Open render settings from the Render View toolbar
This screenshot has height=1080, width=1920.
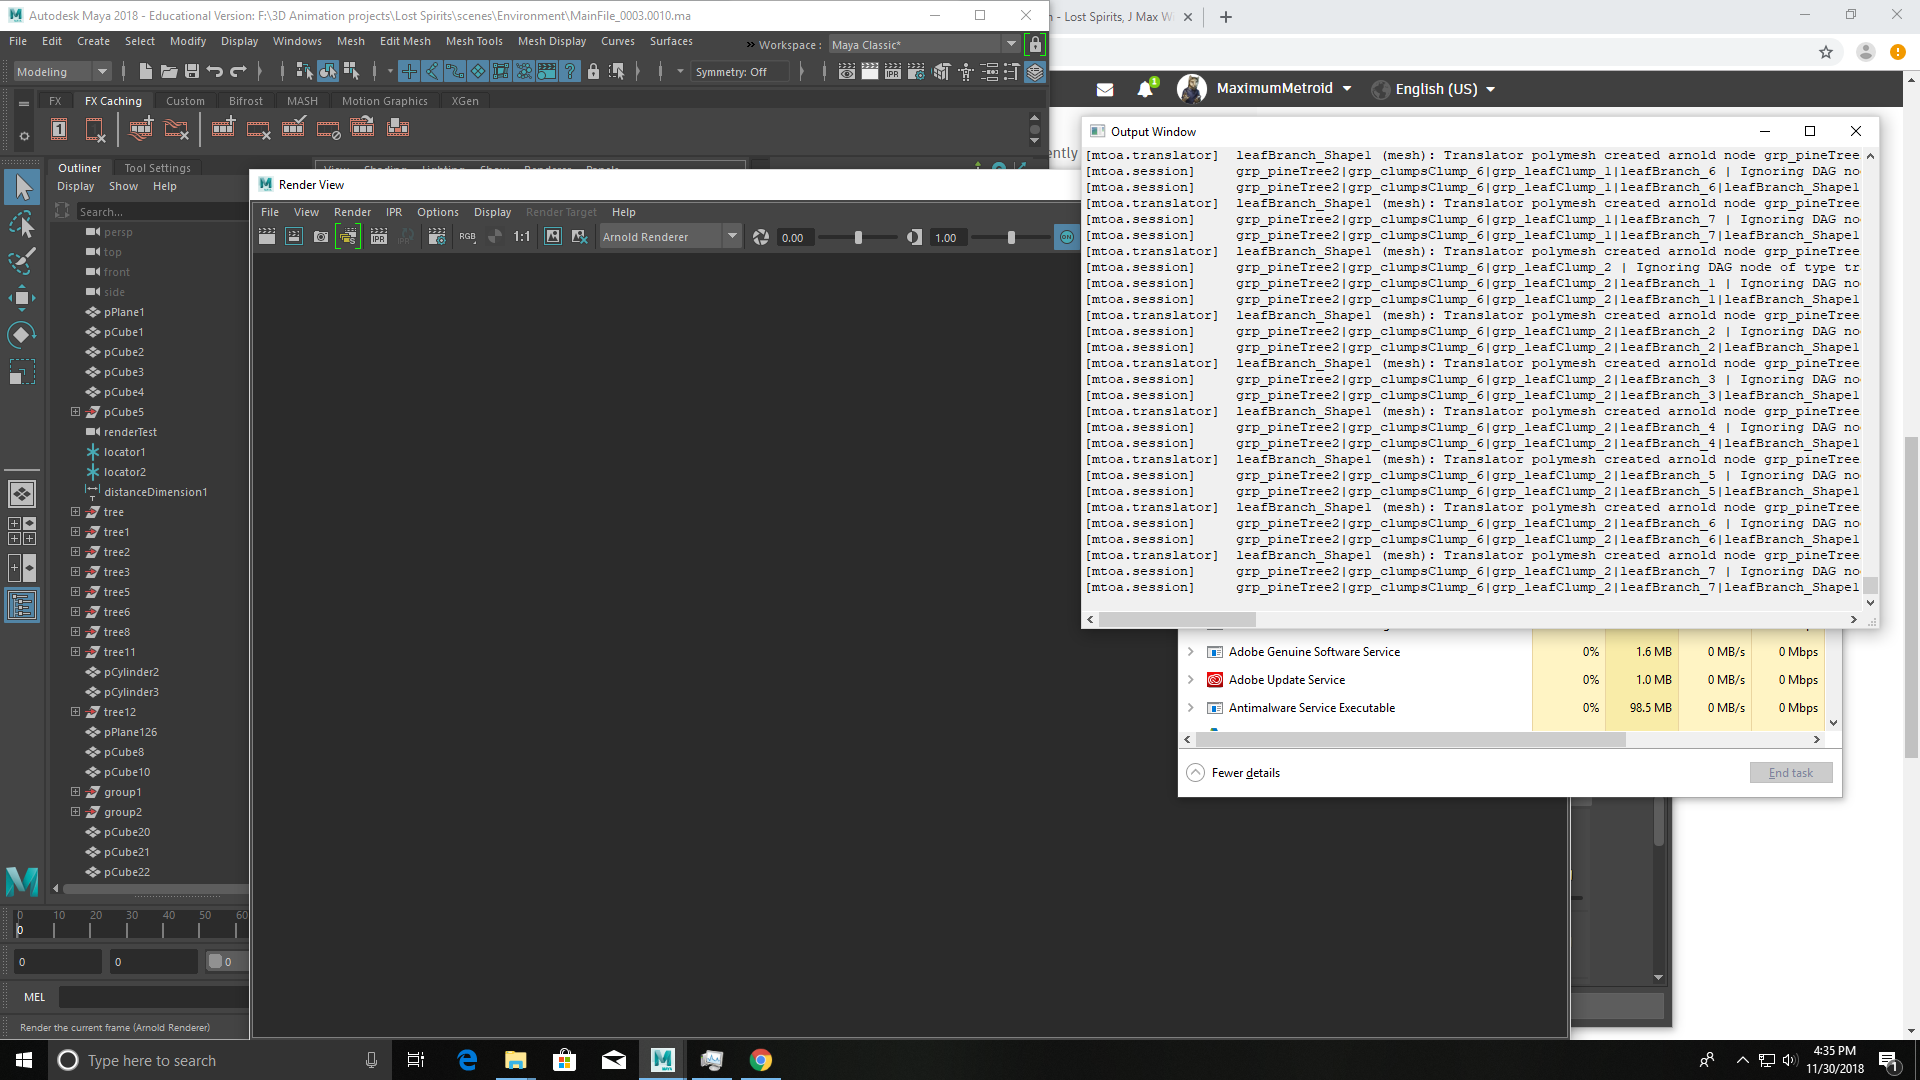click(x=437, y=236)
